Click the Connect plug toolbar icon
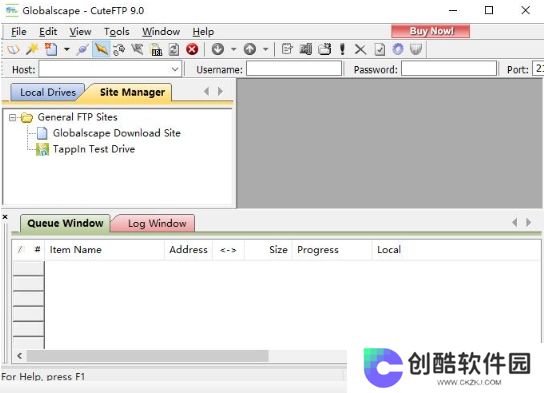Image resolution: width=547 pixels, height=393 pixels. (83, 49)
